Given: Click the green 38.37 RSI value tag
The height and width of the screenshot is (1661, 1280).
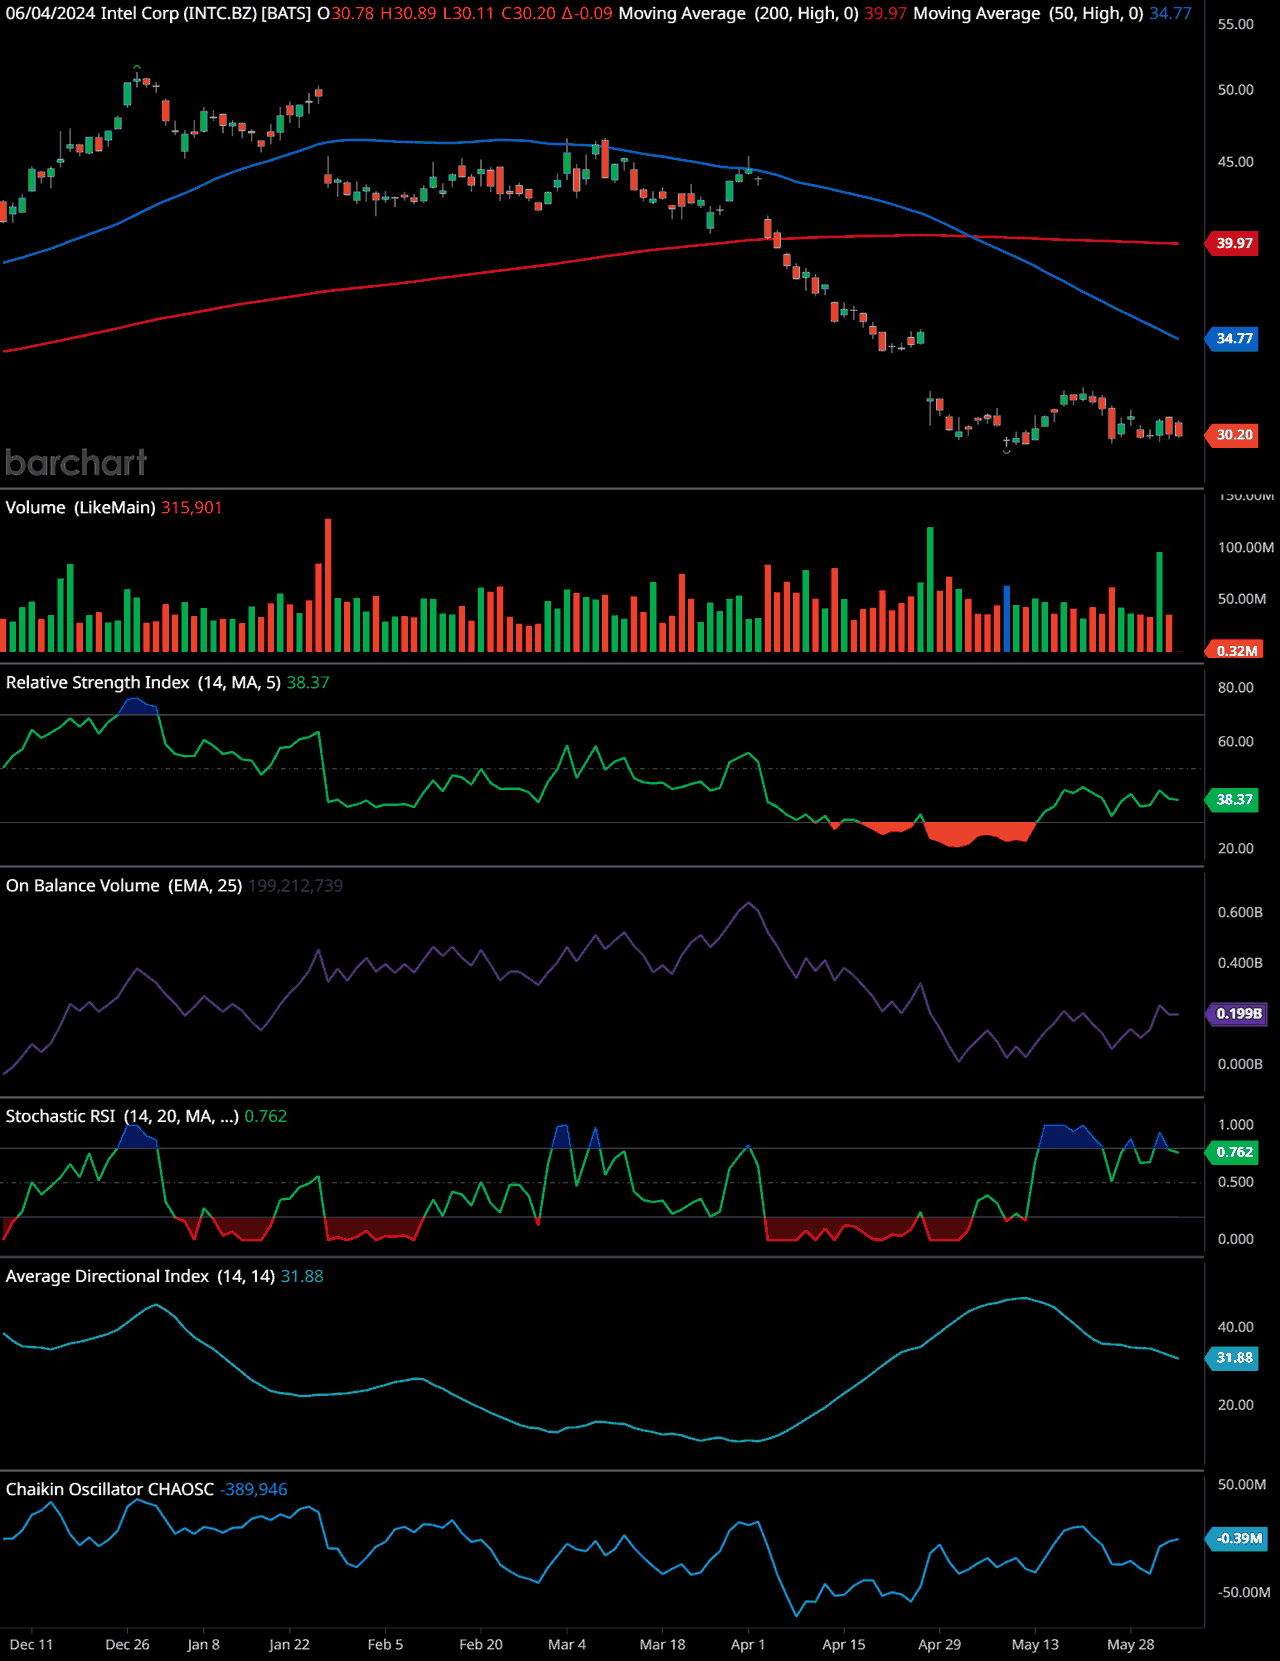Looking at the screenshot, I should click(x=1234, y=800).
